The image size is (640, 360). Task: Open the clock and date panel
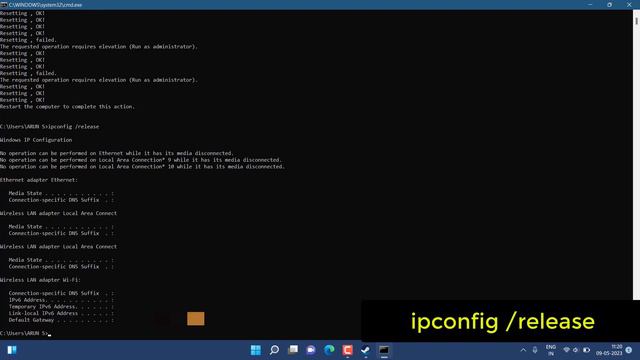click(x=609, y=350)
